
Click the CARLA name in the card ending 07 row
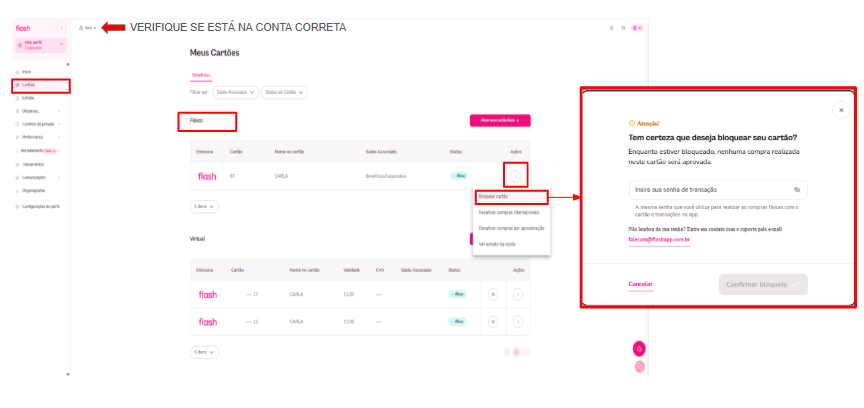tap(282, 176)
